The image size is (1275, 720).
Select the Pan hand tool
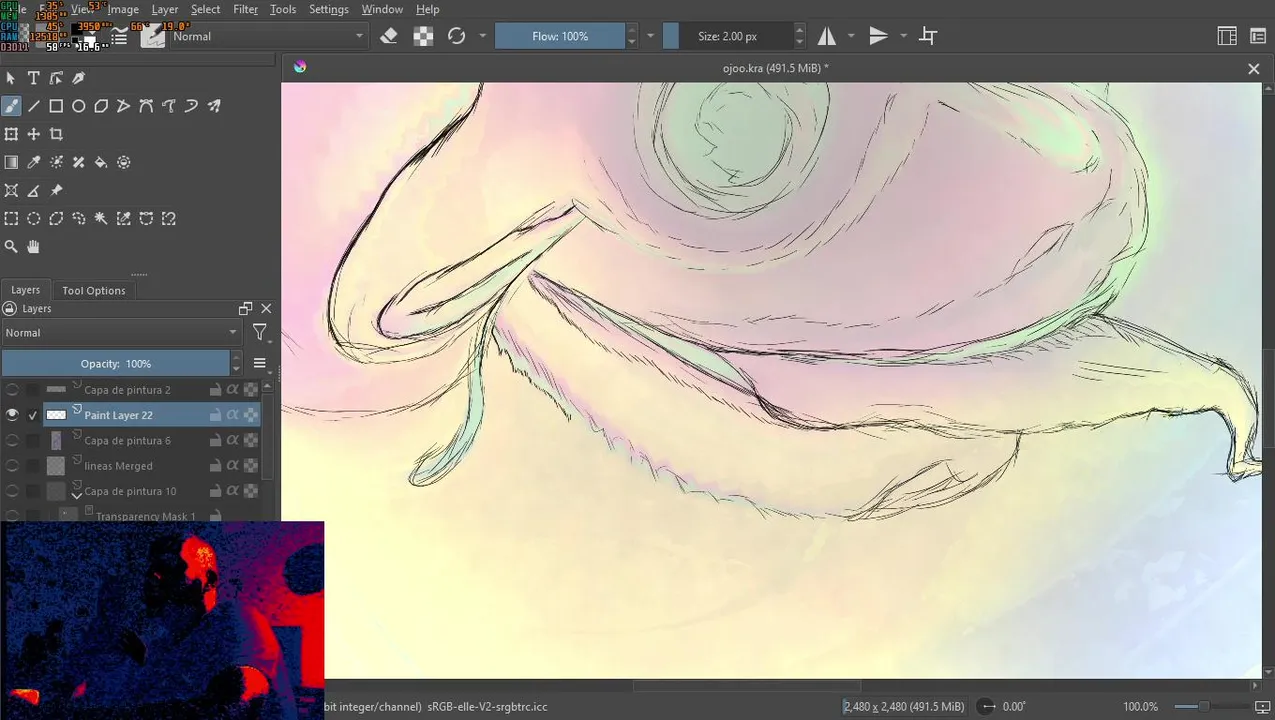click(33, 246)
